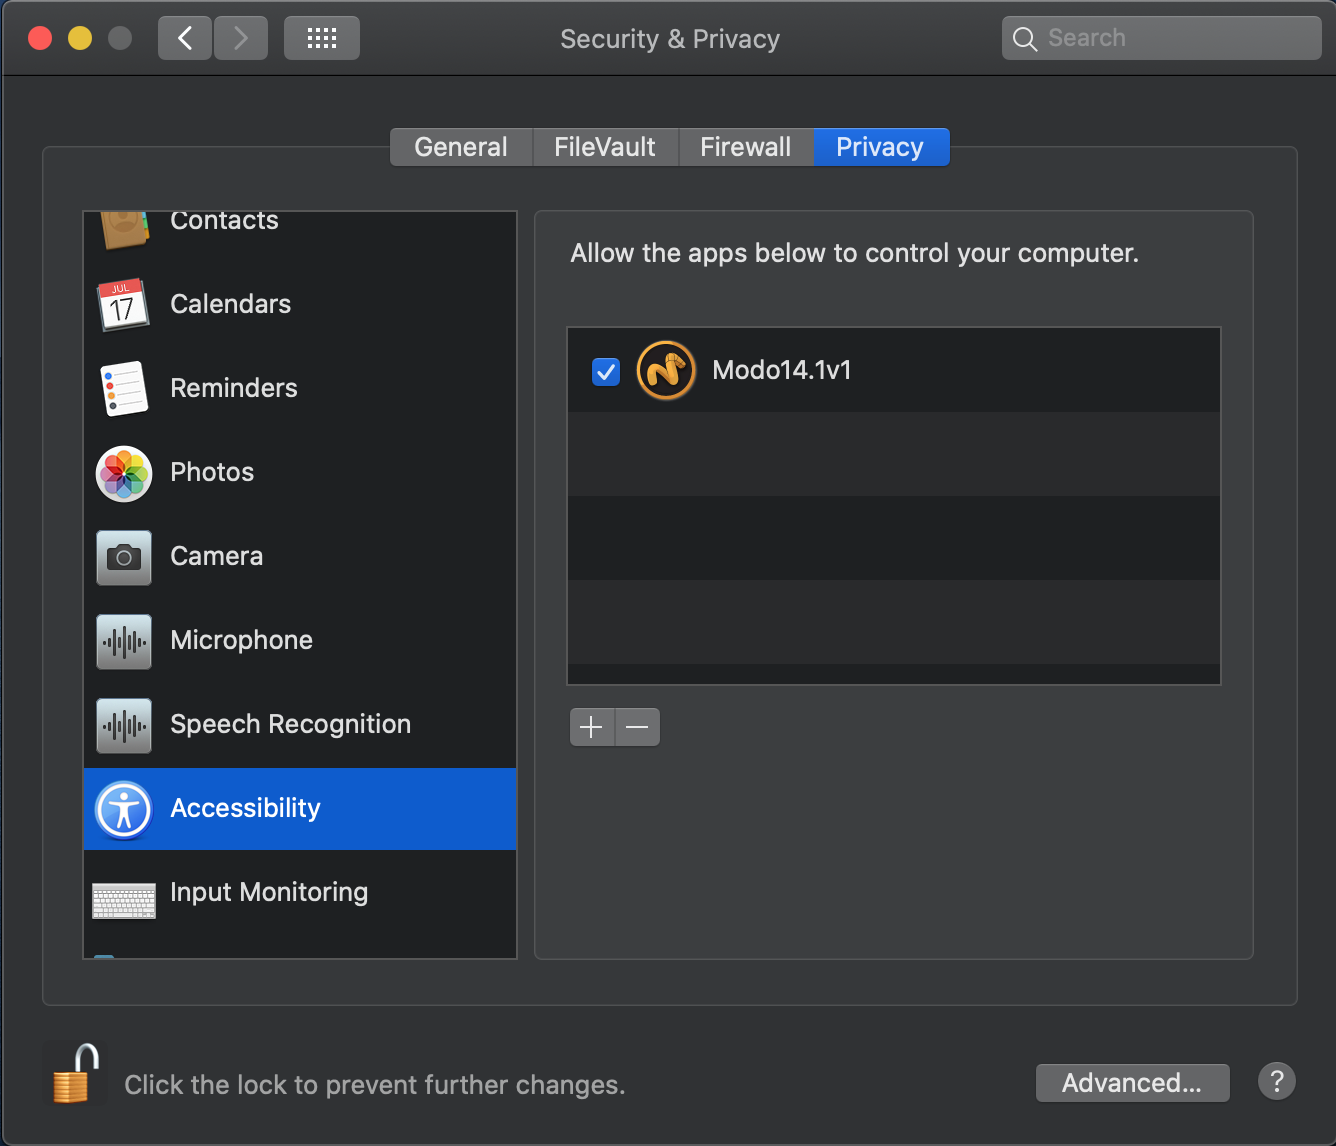The image size is (1336, 1146).
Task: Choose the Photos pinwheel icon
Action: (x=123, y=472)
